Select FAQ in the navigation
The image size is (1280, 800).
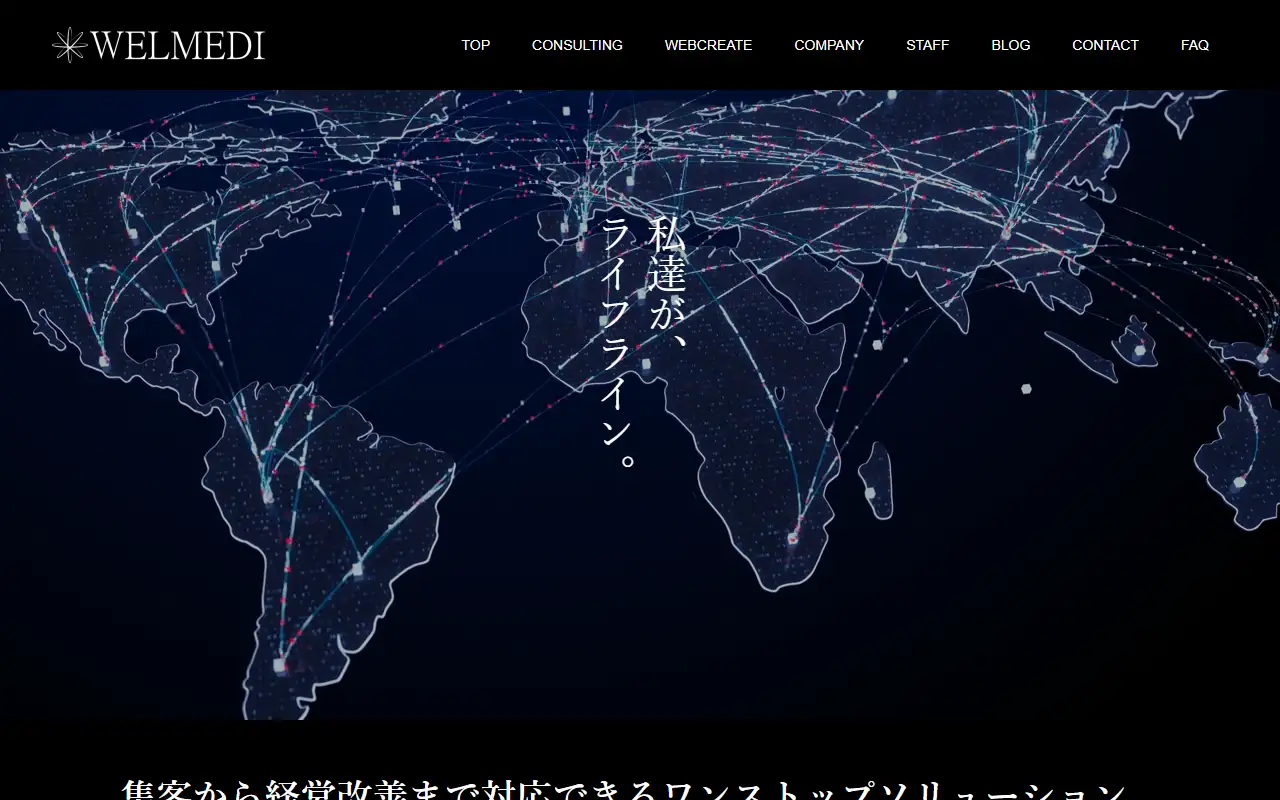(1195, 45)
